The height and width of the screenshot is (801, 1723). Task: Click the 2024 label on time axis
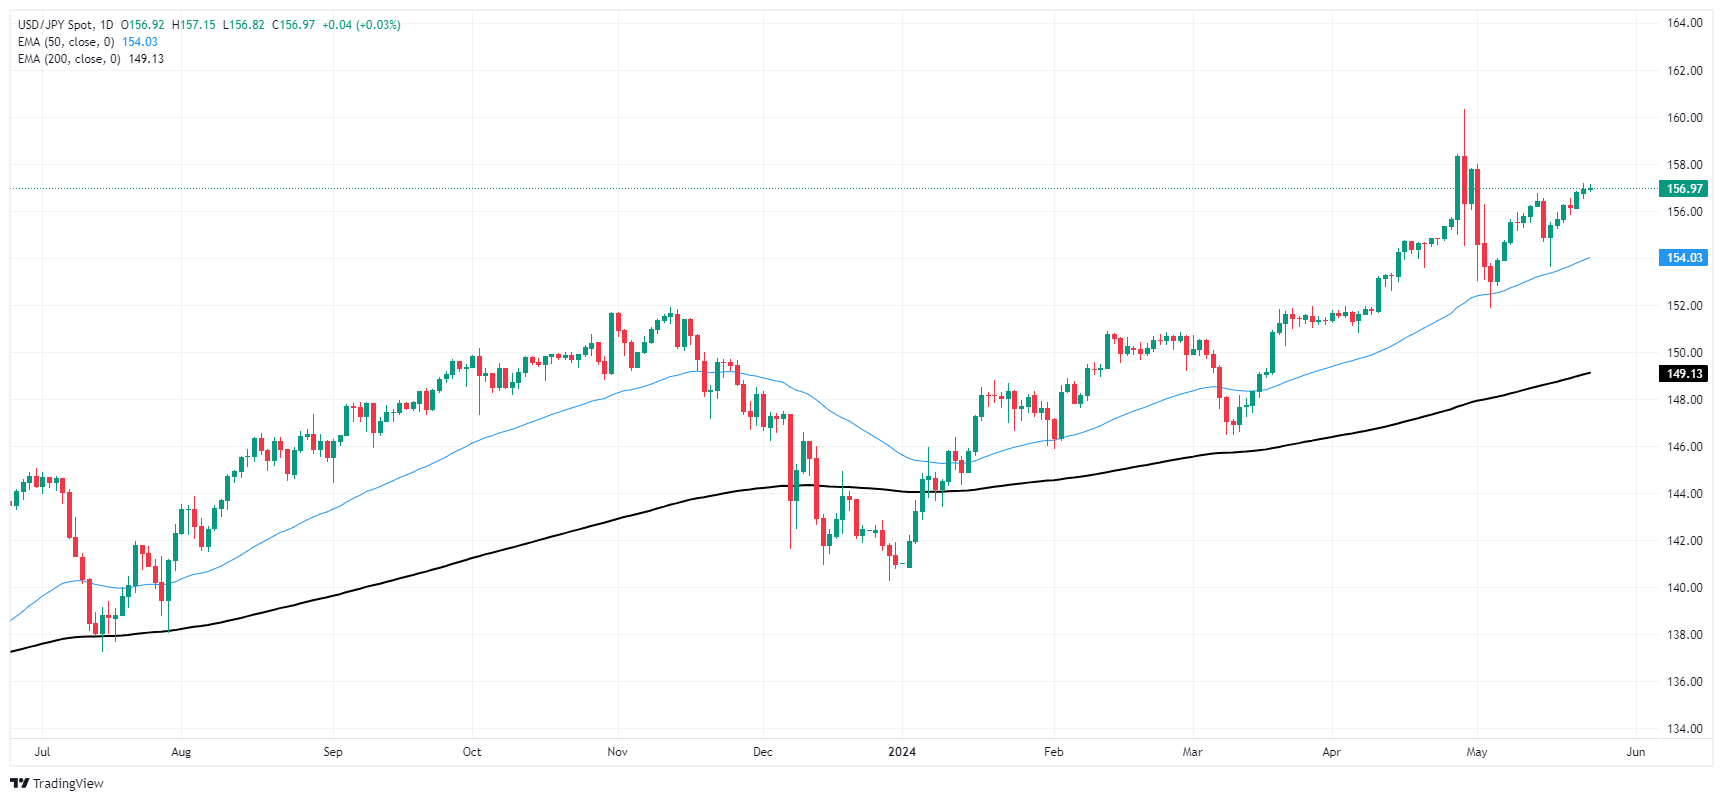point(902,752)
